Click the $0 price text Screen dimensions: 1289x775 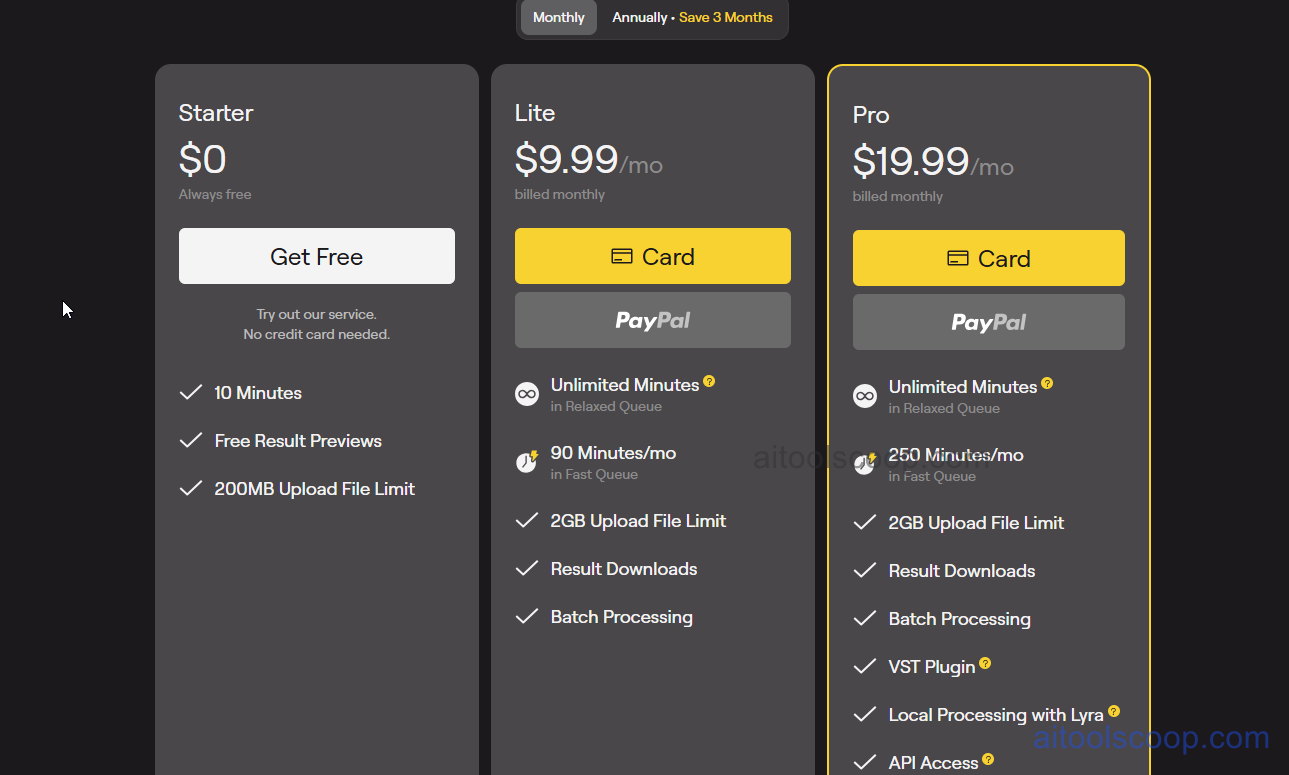pyautogui.click(x=203, y=160)
